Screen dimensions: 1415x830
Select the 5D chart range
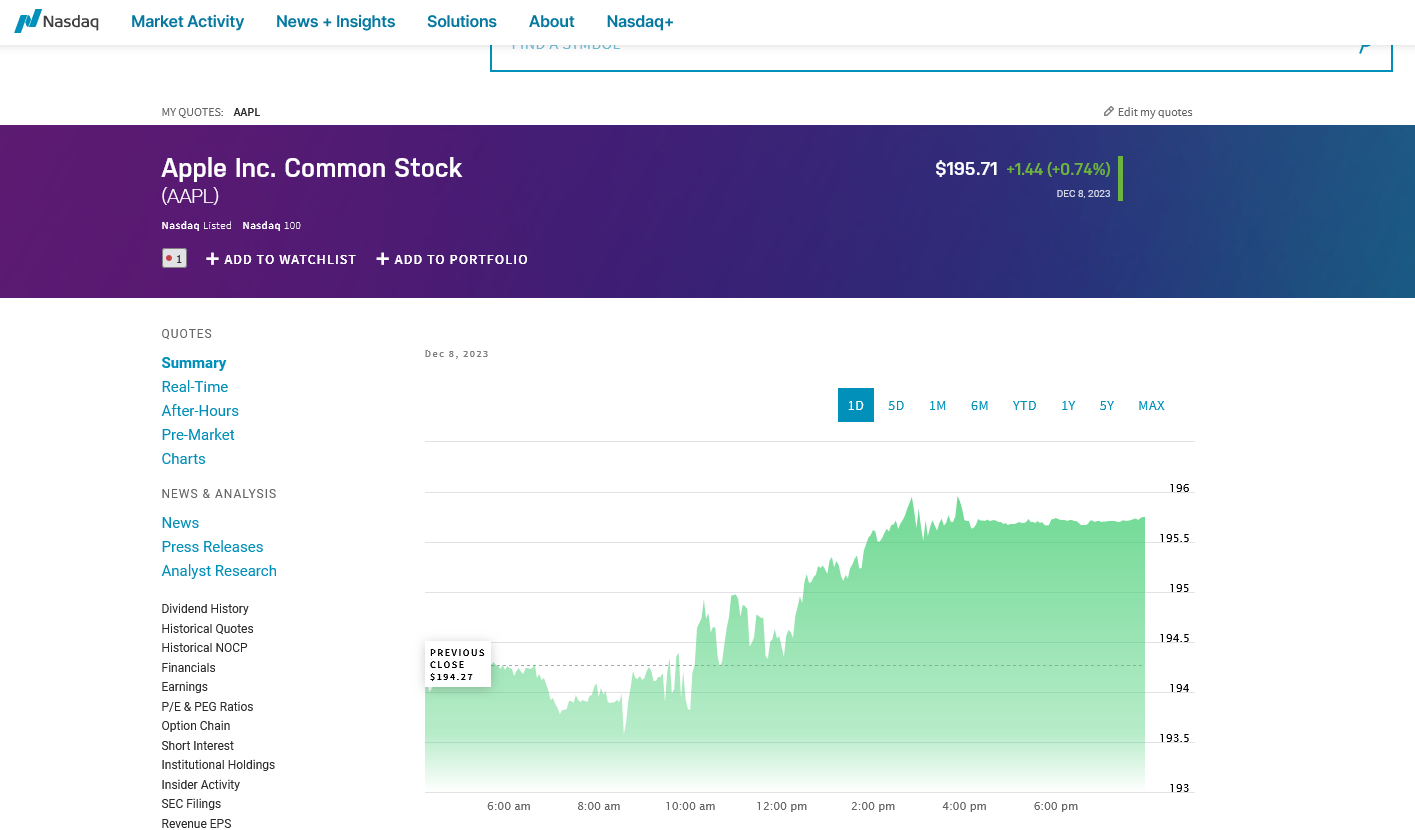896,405
